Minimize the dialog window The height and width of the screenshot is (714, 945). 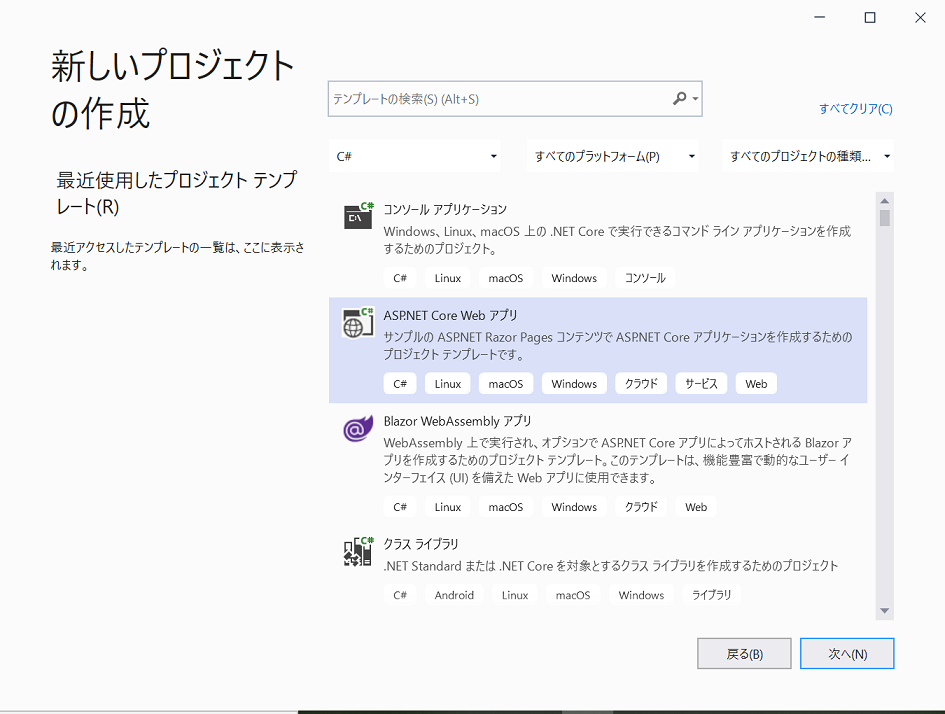(819, 17)
